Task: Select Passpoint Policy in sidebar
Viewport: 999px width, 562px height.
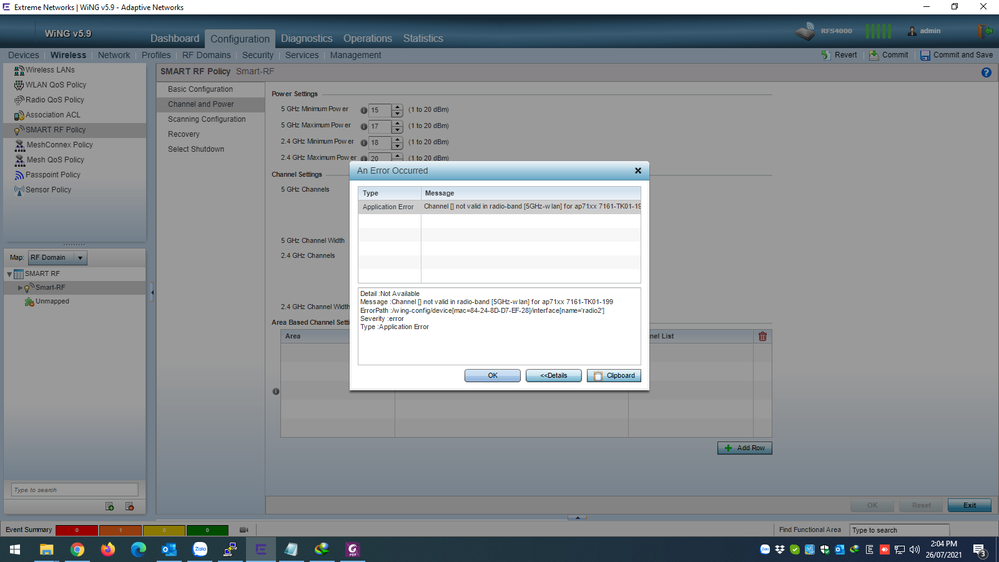Action: [x=74, y=175]
